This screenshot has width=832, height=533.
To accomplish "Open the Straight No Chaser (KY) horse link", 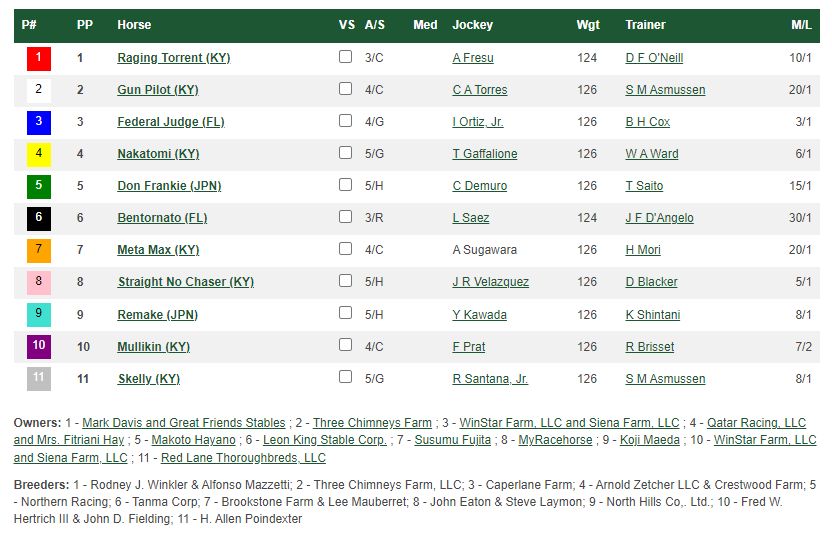I will coord(186,282).
